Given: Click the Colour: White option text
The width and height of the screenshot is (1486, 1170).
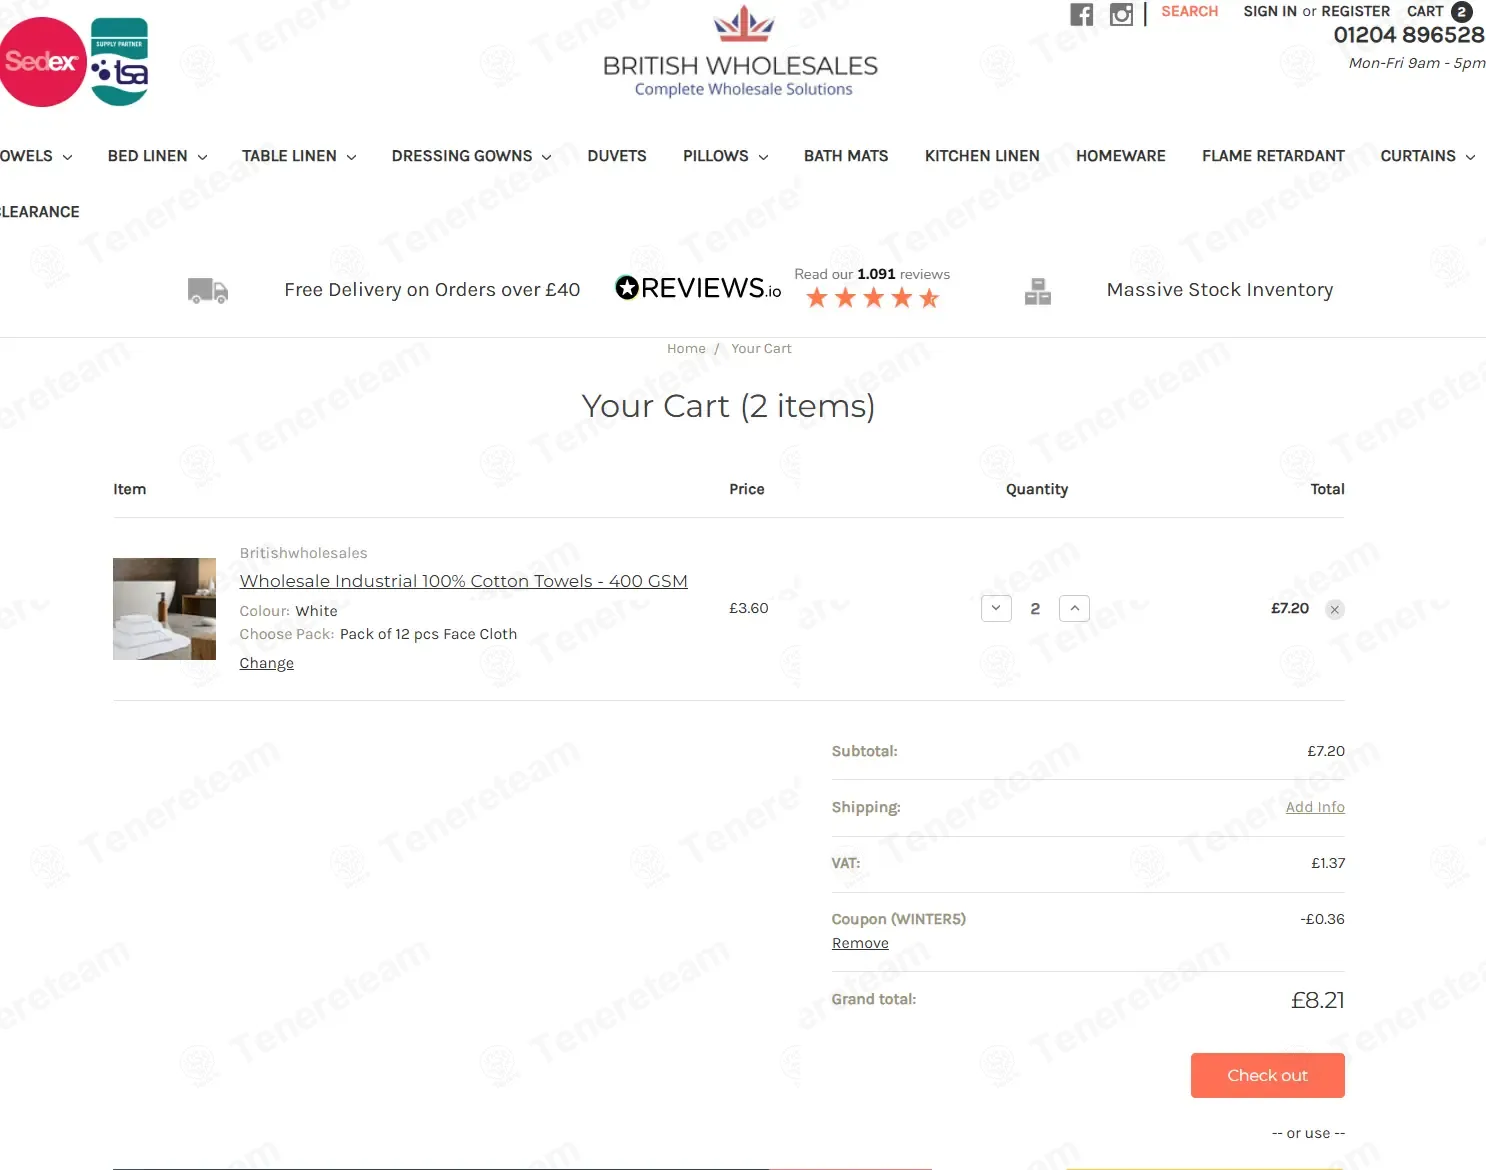Looking at the screenshot, I should coord(288,611).
